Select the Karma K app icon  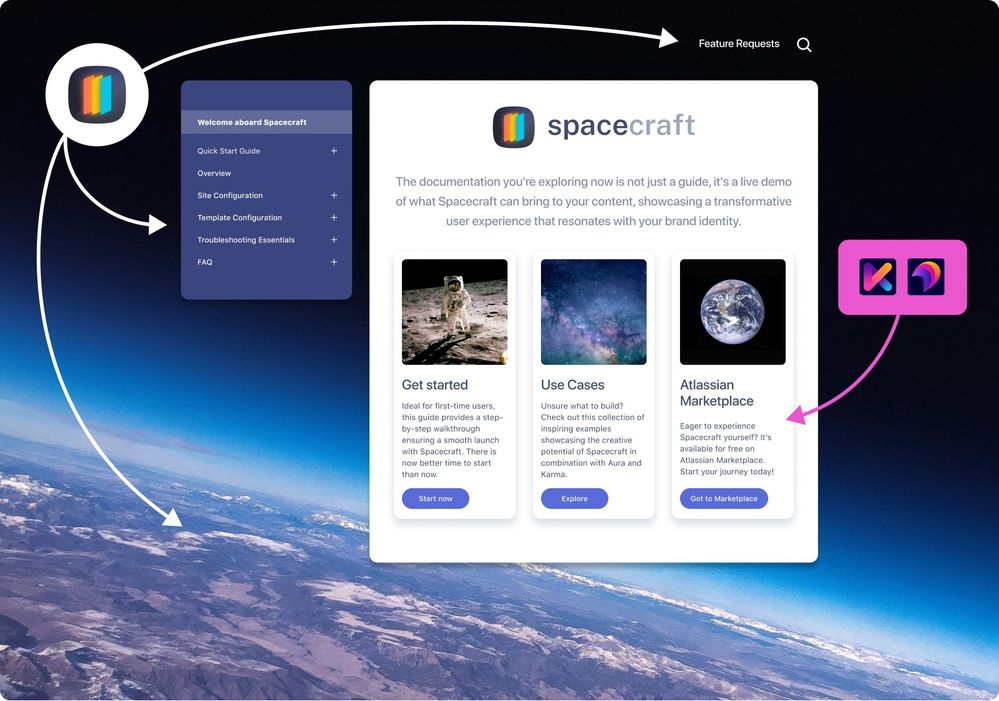(877, 277)
